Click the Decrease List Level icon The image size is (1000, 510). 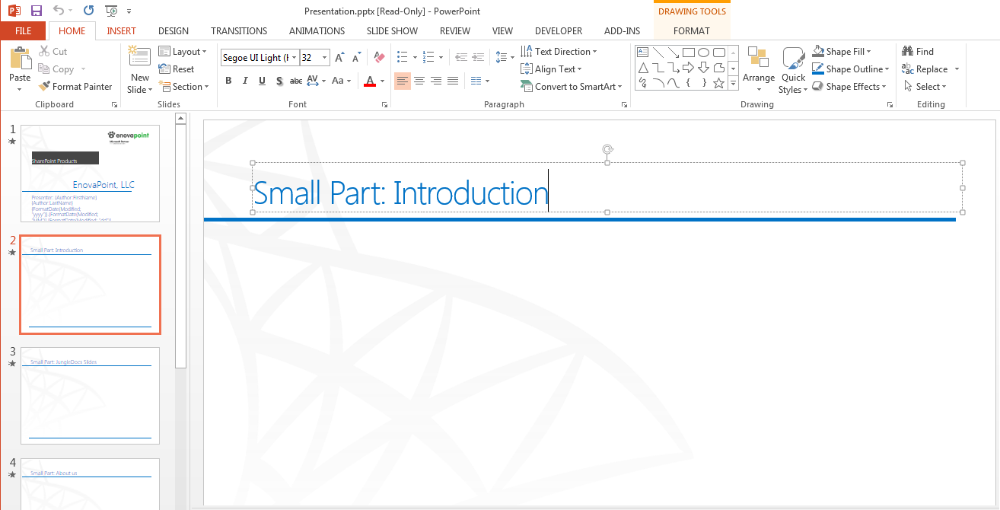coord(461,58)
